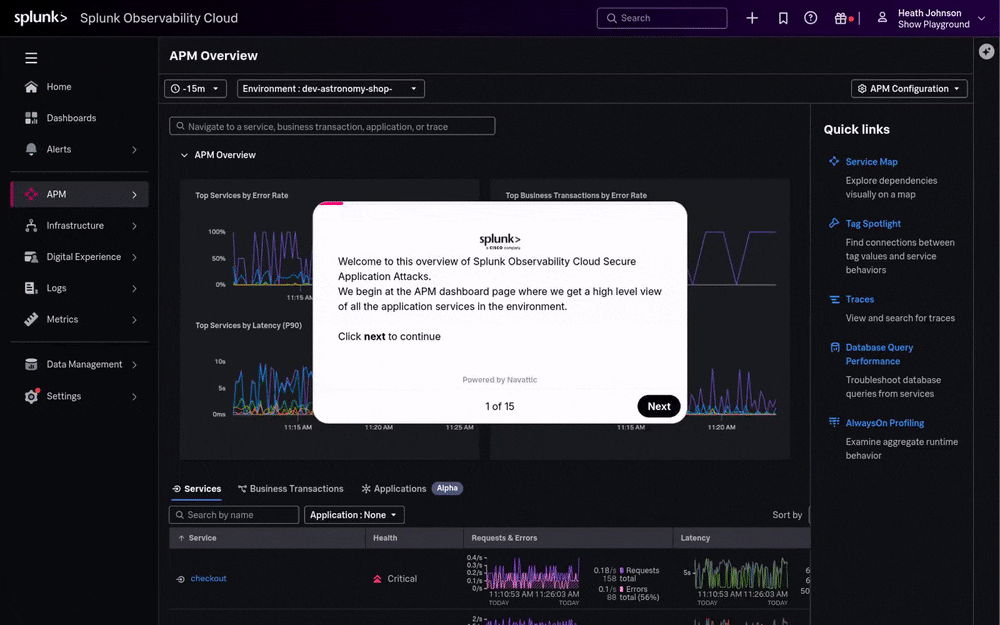1000x625 pixels.
Task: Open the user account menu chevron
Action: [982, 18]
